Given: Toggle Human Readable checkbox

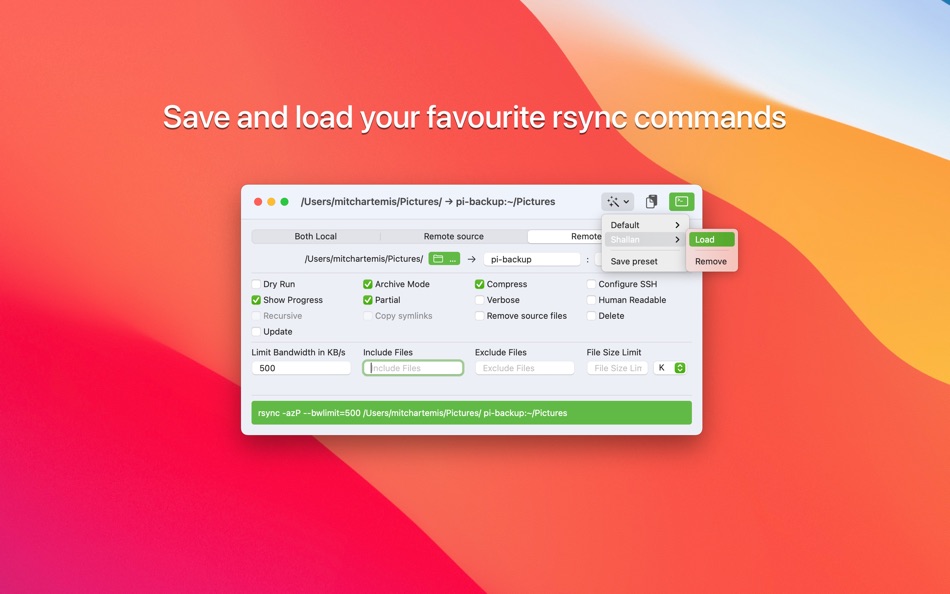Looking at the screenshot, I should tap(591, 299).
